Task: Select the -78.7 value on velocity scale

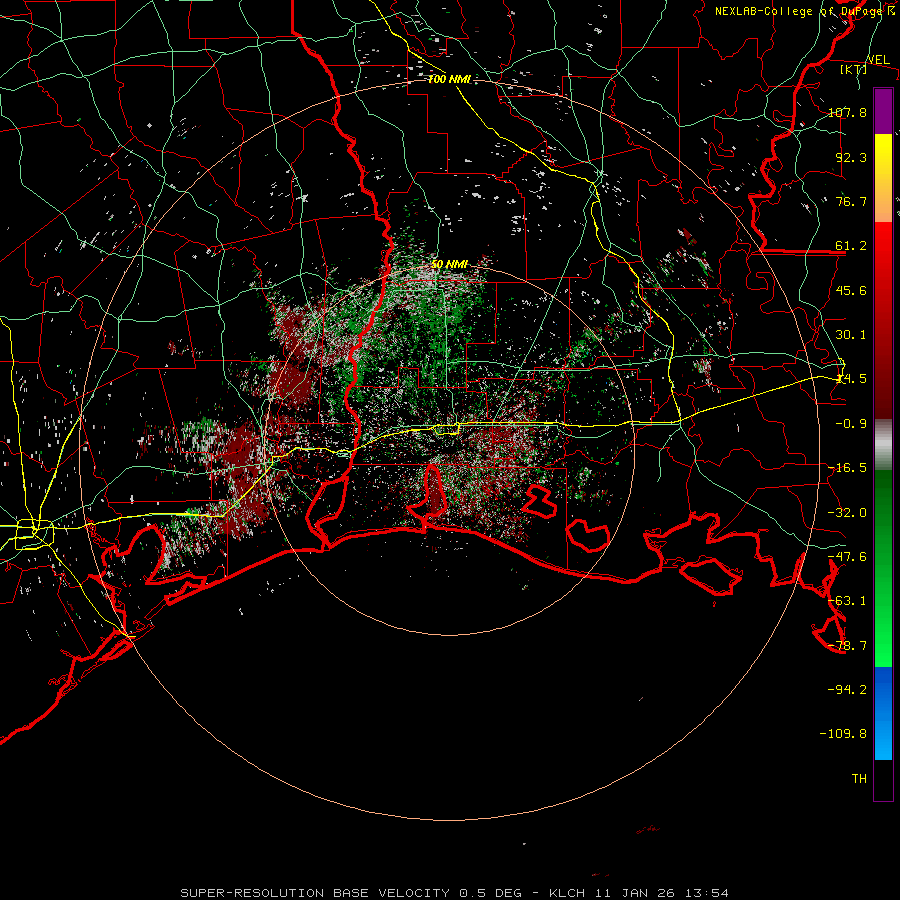Action: click(x=847, y=645)
